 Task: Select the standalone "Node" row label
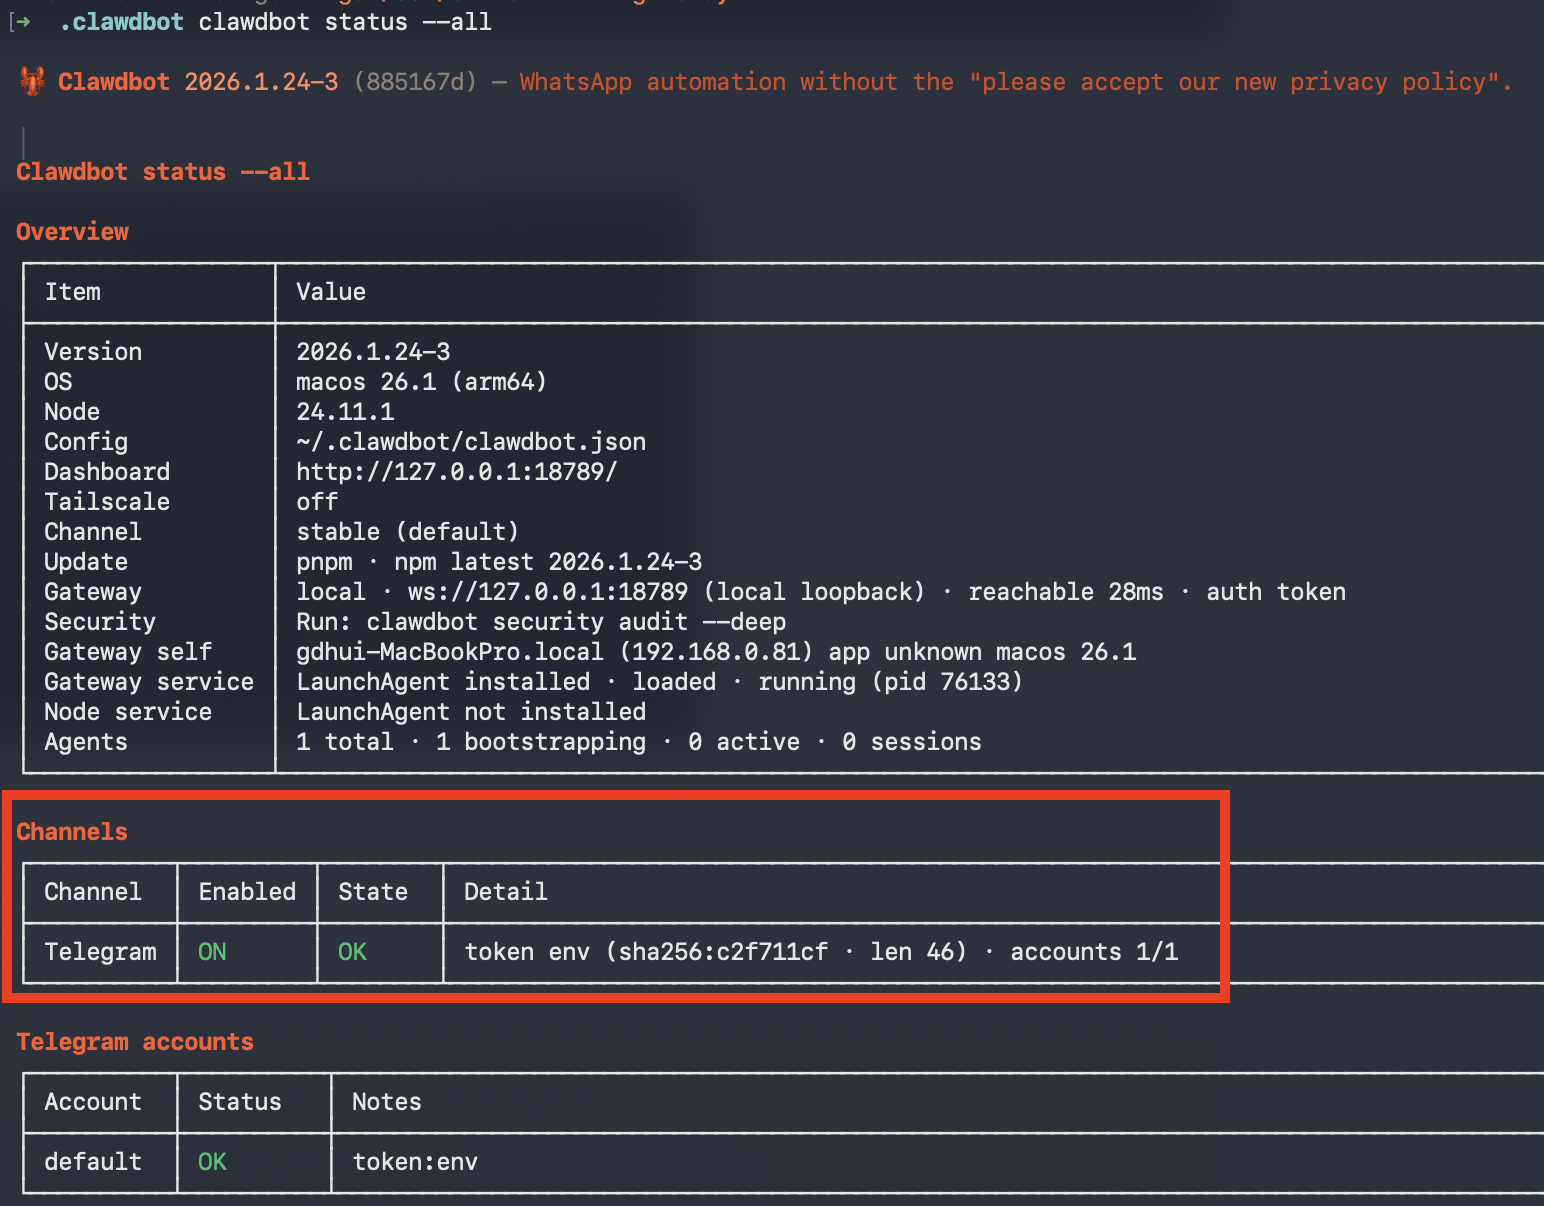point(72,412)
